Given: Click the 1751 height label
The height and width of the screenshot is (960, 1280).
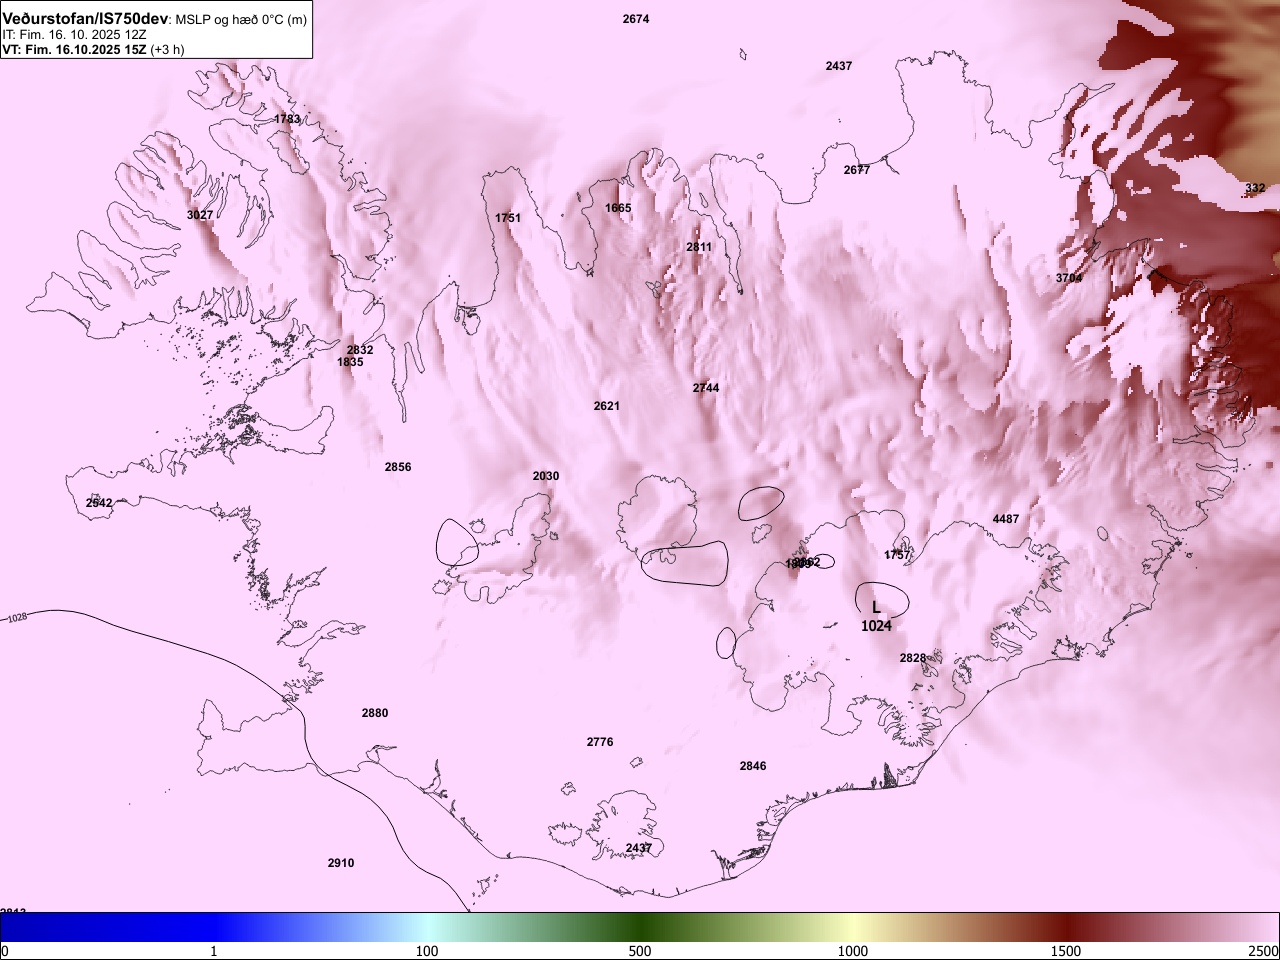Looking at the screenshot, I should (x=508, y=218).
